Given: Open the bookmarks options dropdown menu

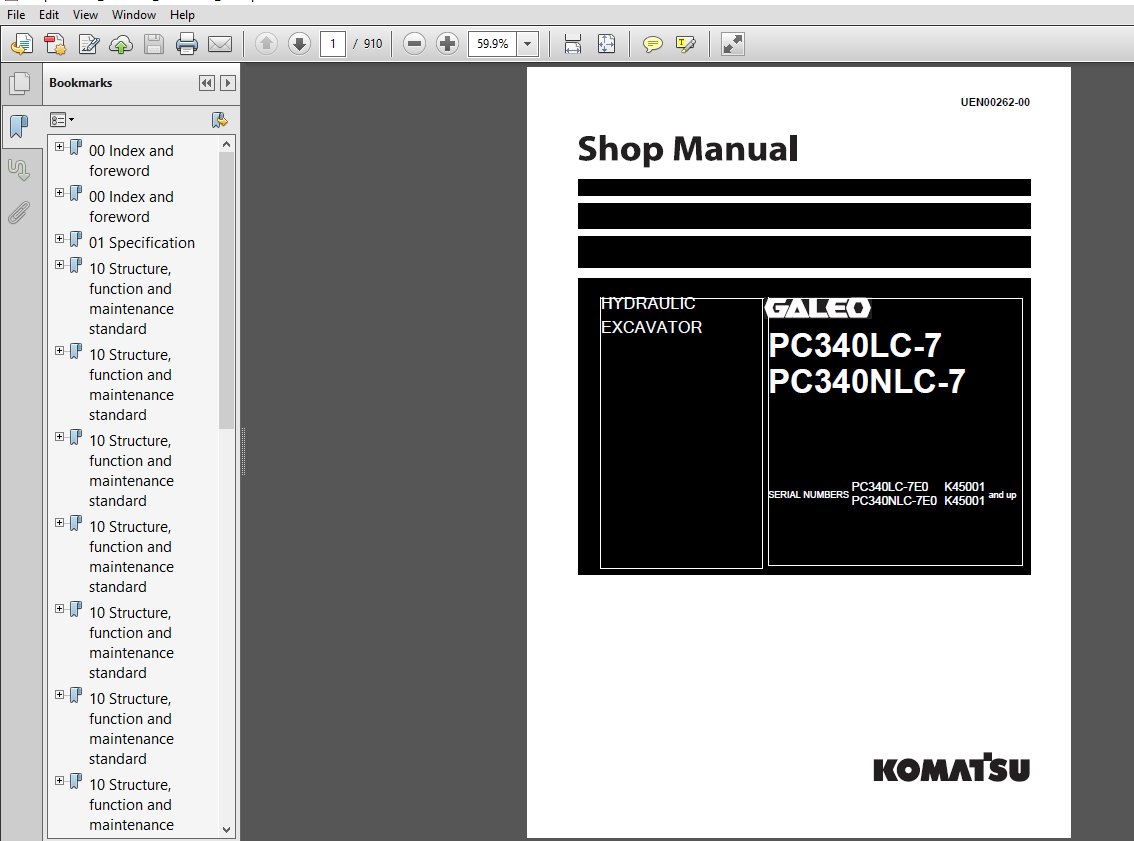Looking at the screenshot, I should (x=61, y=119).
